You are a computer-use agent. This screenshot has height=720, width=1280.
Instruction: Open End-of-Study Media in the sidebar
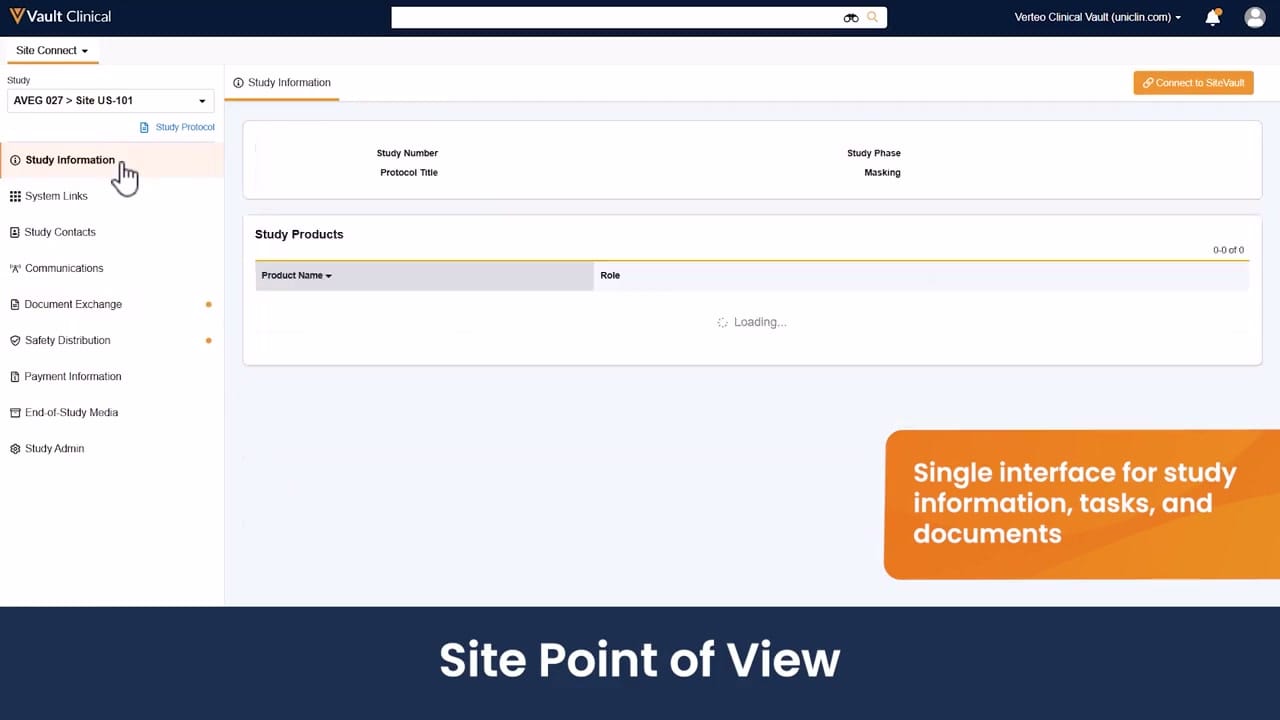[71, 412]
